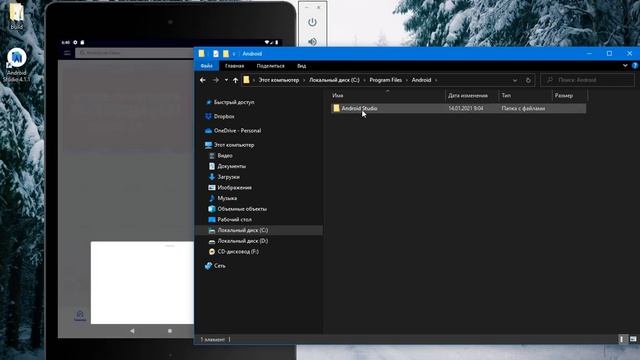Open Загрузки folder in sidebar
640x360 pixels.
(x=228, y=177)
